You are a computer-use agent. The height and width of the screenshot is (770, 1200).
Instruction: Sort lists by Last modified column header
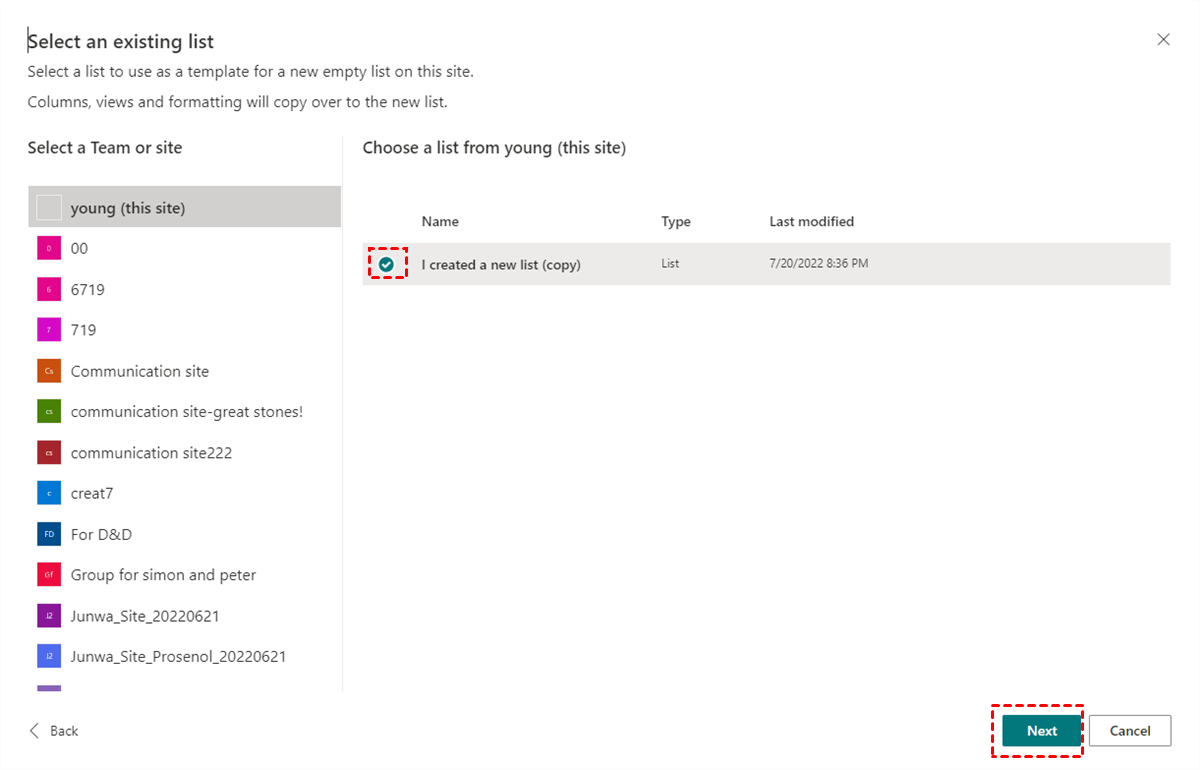pyautogui.click(x=811, y=222)
